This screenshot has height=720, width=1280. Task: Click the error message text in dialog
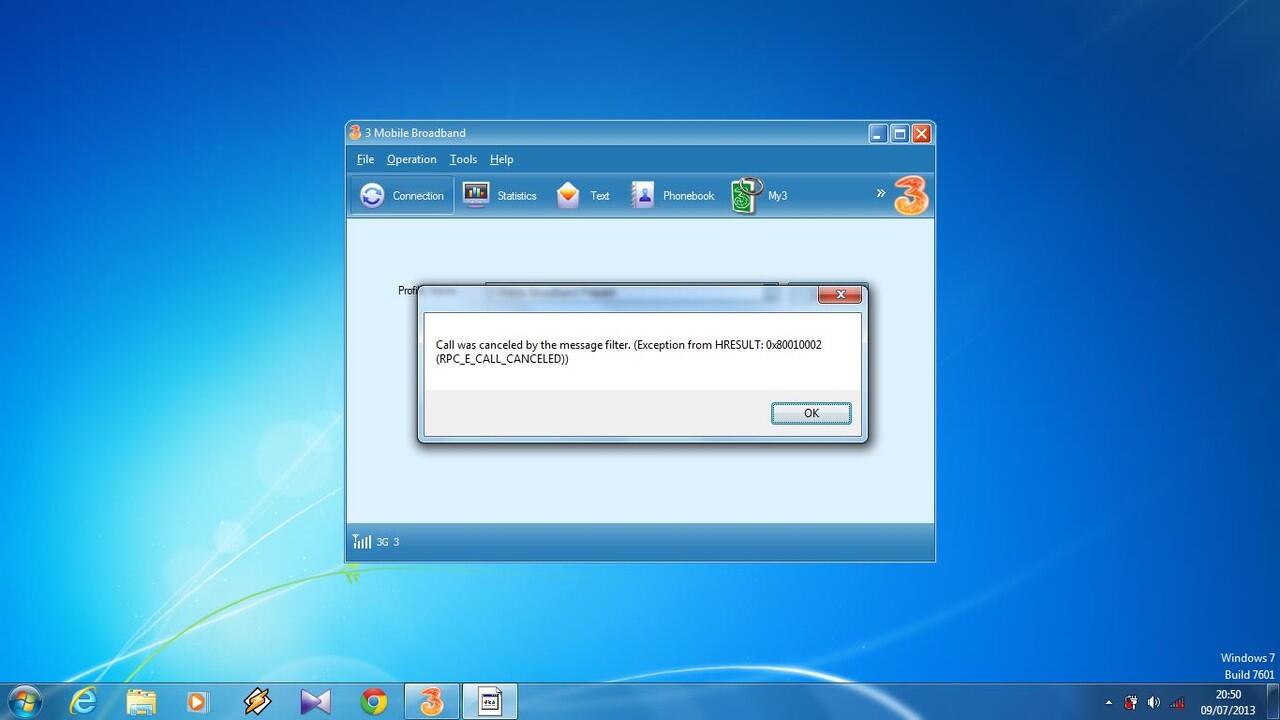point(629,352)
